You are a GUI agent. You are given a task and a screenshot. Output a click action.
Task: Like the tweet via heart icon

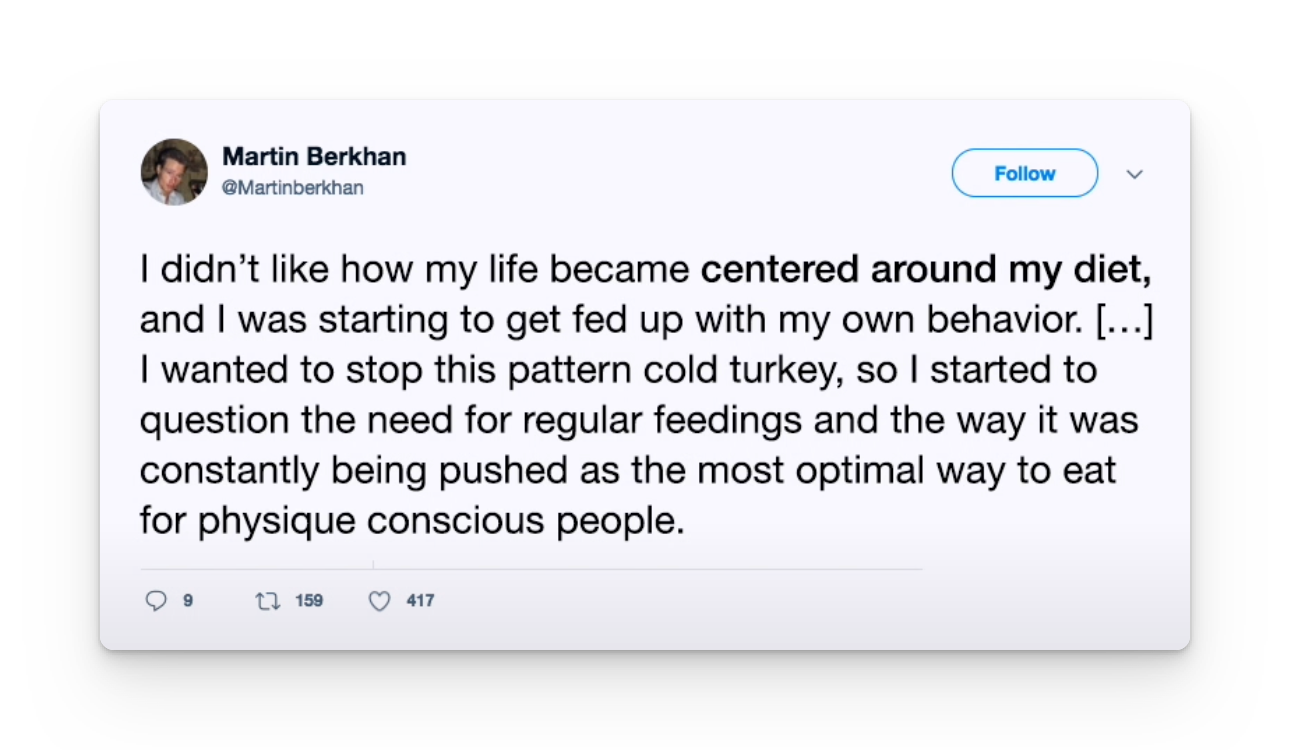pos(379,600)
